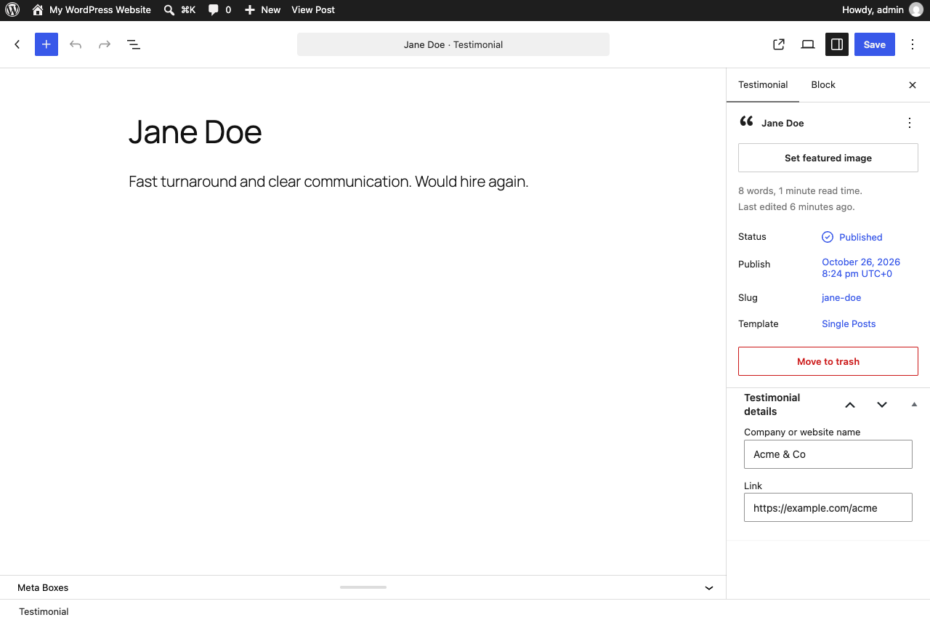Move Testimonial details box down
Viewport: 930px width, 620px height.
[882, 405]
